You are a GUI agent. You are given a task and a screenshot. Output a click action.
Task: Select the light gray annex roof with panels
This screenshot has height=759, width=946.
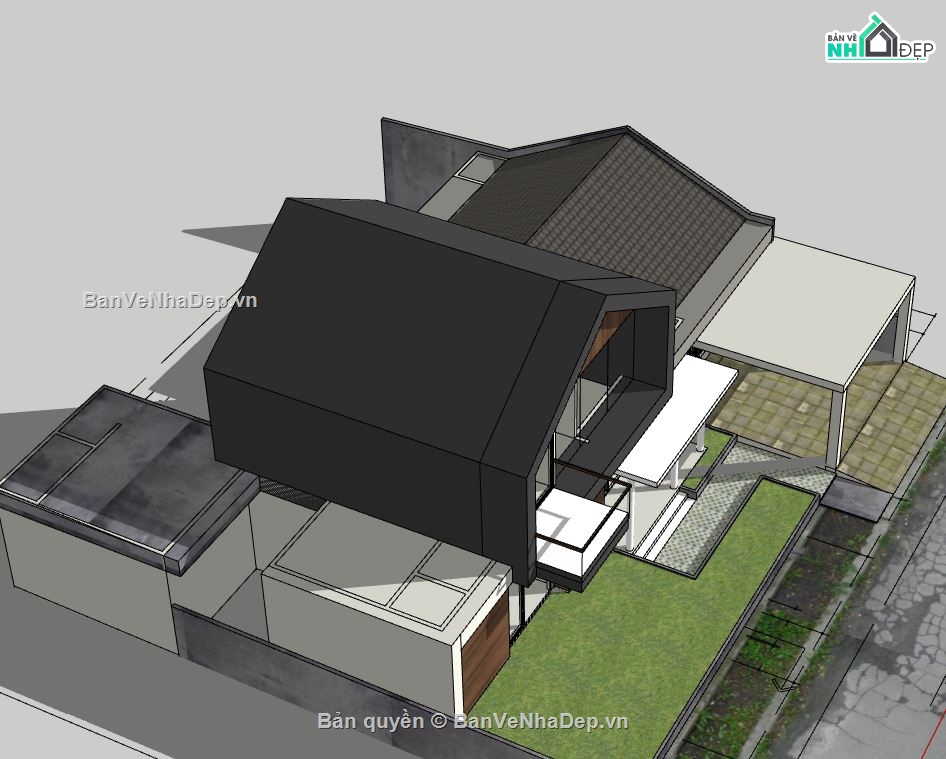[390, 565]
